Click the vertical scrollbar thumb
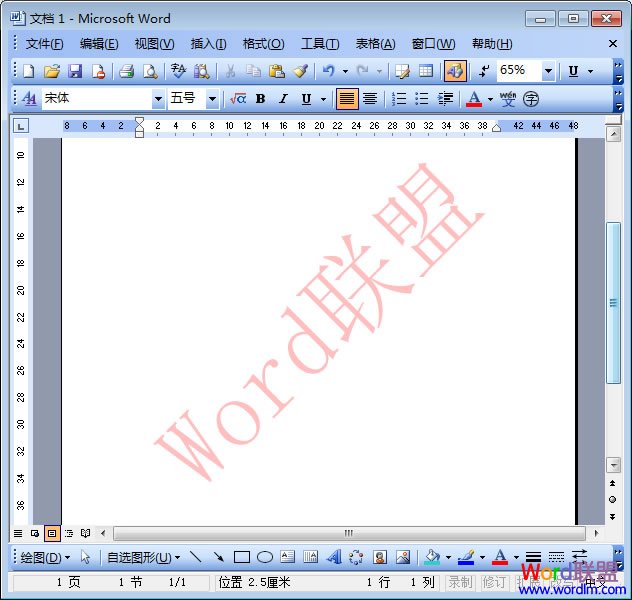Image resolution: width=632 pixels, height=600 pixels. (x=613, y=303)
